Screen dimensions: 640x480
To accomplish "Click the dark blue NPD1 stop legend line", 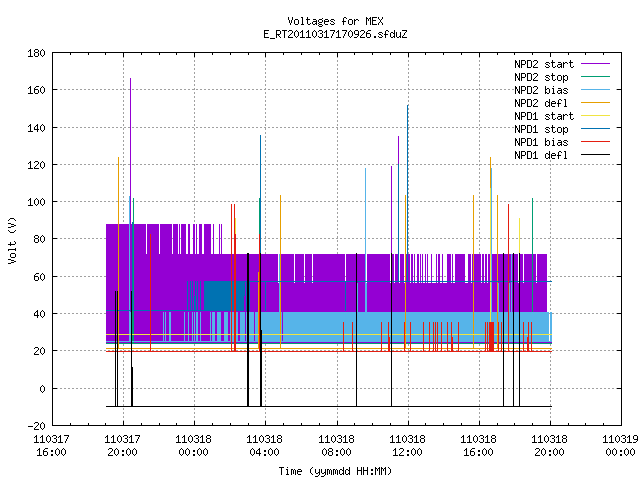I will click(595, 129).
